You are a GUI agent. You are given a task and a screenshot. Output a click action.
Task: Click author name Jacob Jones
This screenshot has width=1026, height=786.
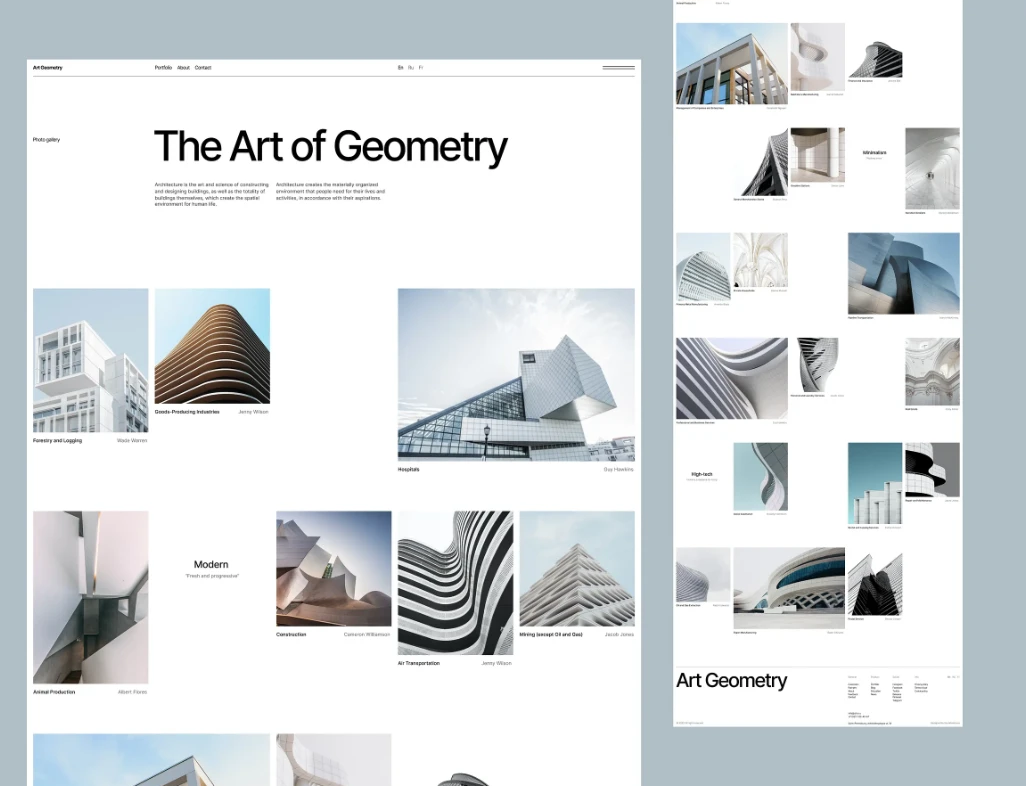(619, 634)
